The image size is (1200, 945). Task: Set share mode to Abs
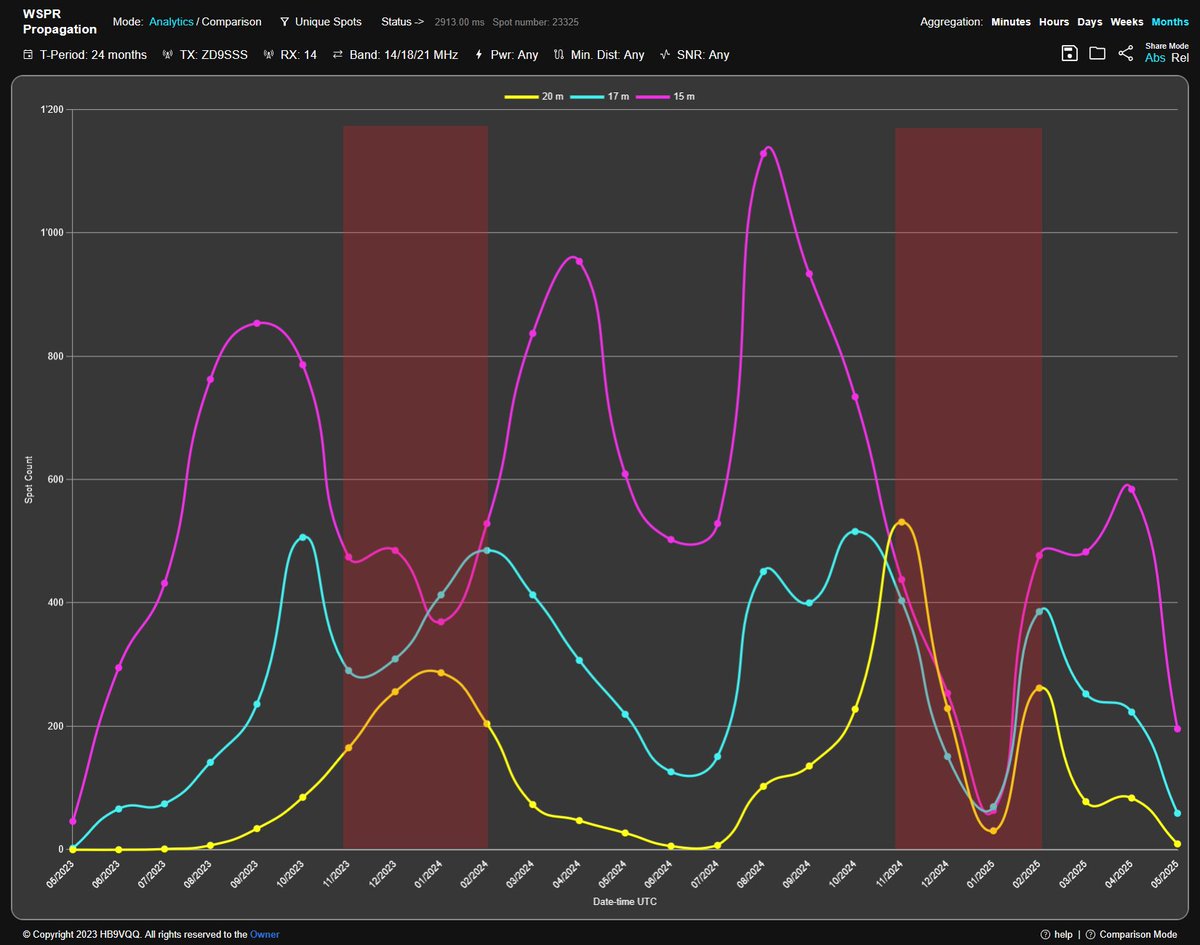pyautogui.click(x=1155, y=58)
